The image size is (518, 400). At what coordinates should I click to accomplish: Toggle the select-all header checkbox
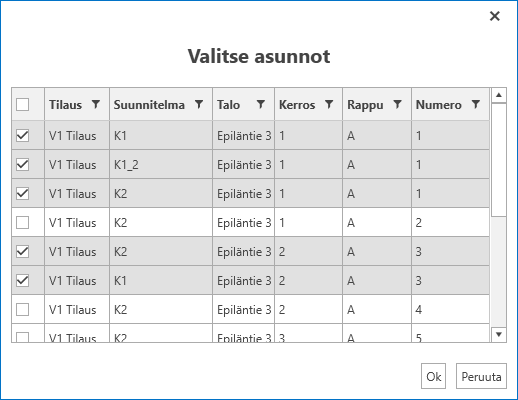tap(23, 104)
